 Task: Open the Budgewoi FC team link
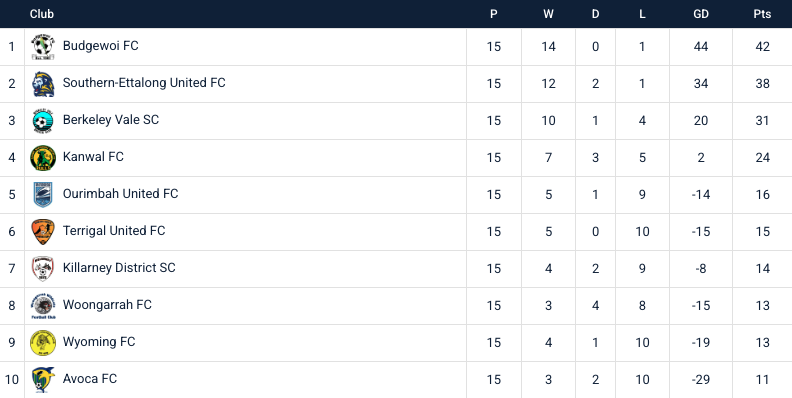(x=101, y=46)
